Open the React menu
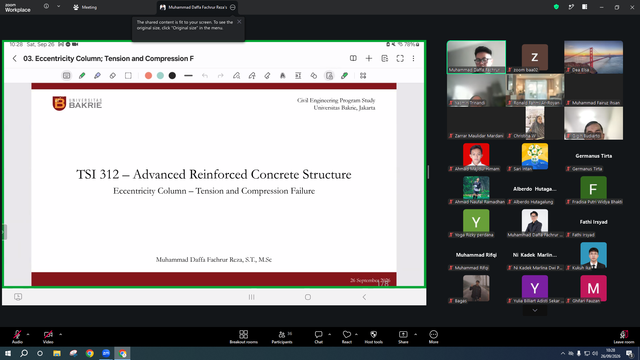640x360 pixels. point(347,337)
